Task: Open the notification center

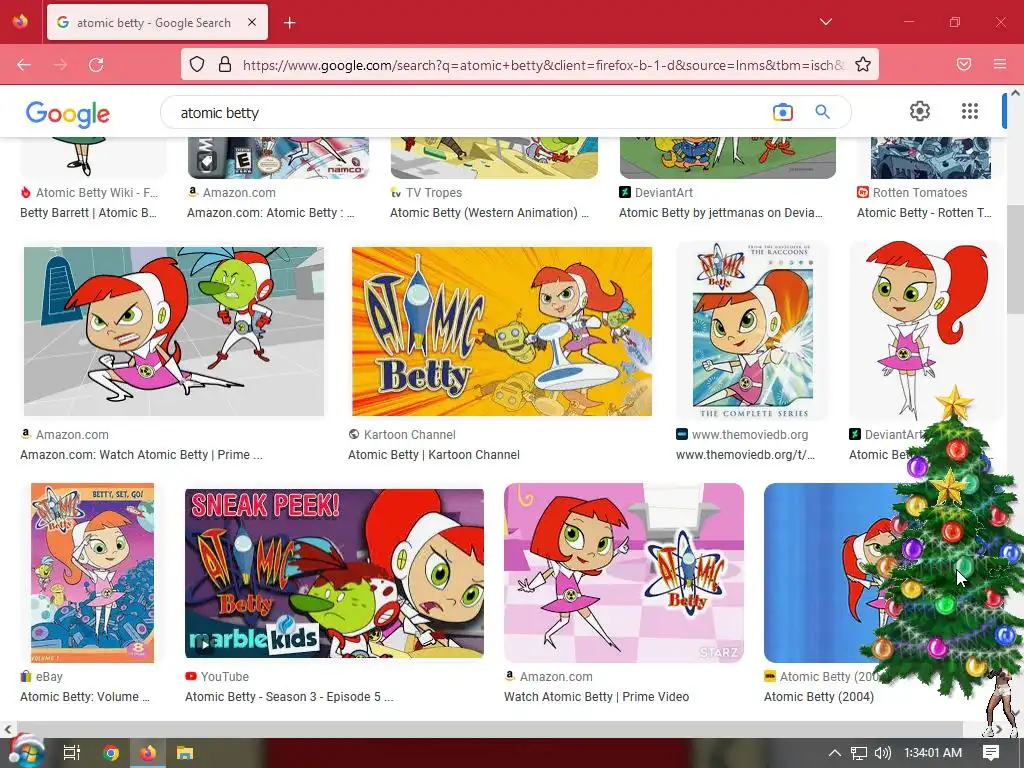Action: 991,753
